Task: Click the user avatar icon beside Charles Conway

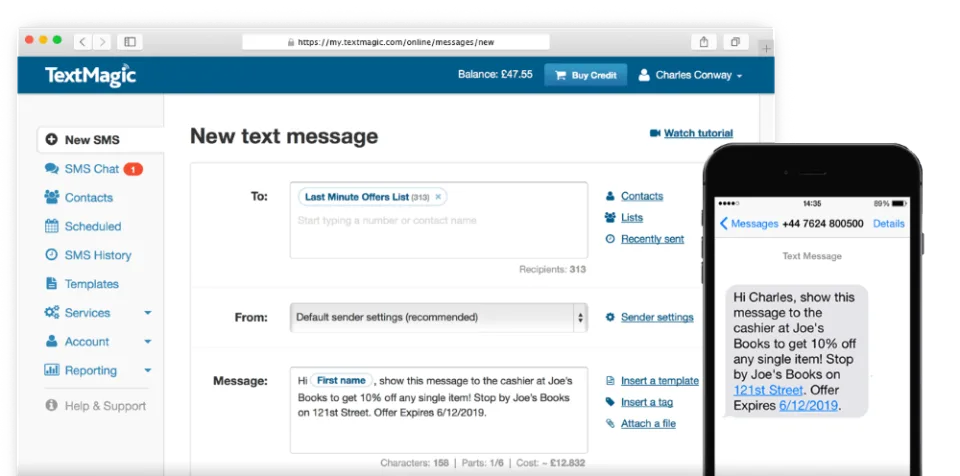Action: tap(643, 75)
